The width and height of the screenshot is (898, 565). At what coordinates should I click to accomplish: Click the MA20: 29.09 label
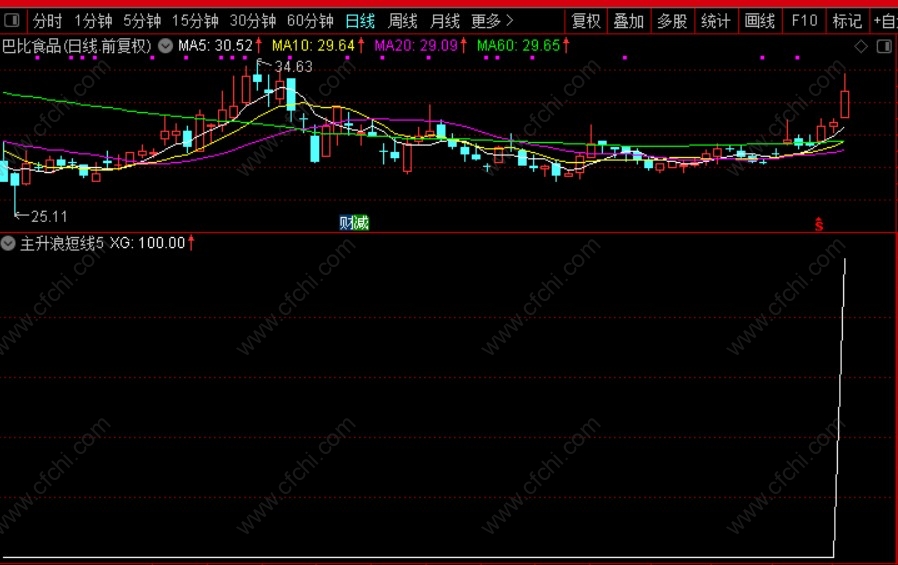point(416,46)
